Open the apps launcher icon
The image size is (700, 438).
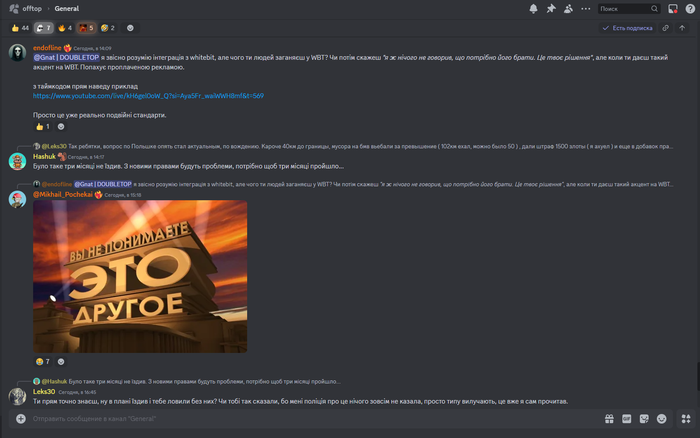[x=686, y=419]
